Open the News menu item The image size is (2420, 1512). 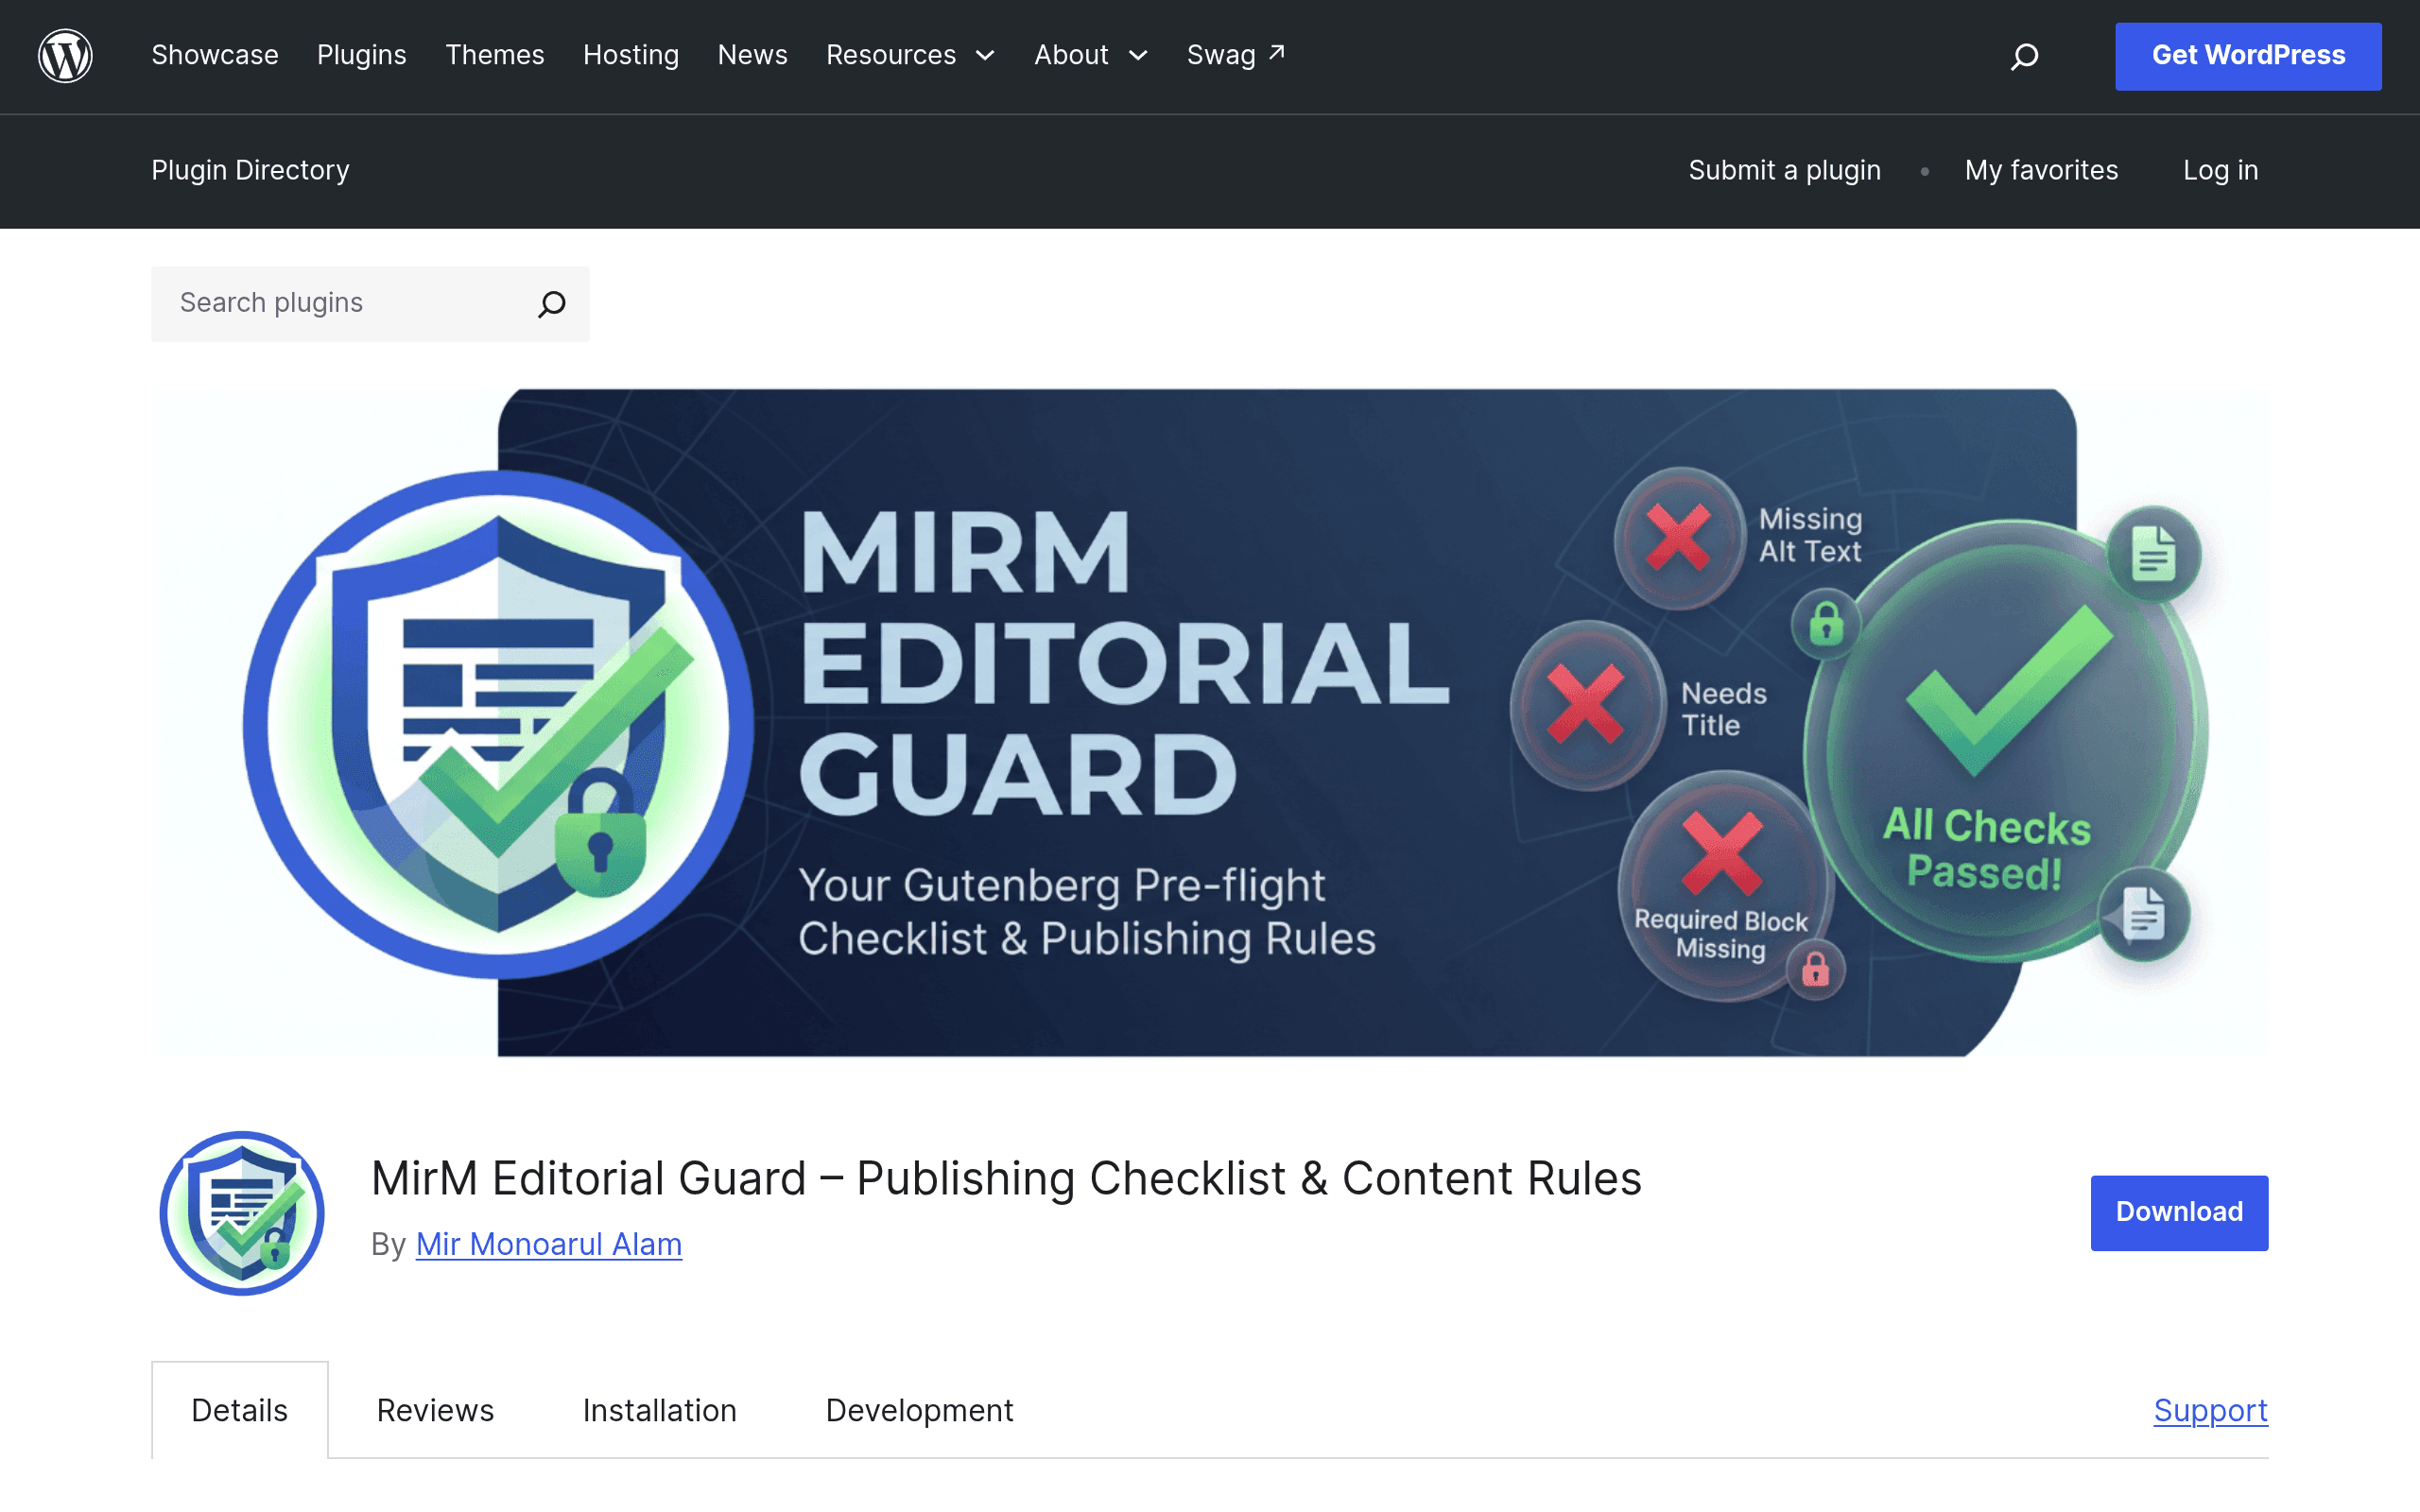pyautogui.click(x=753, y=55)
